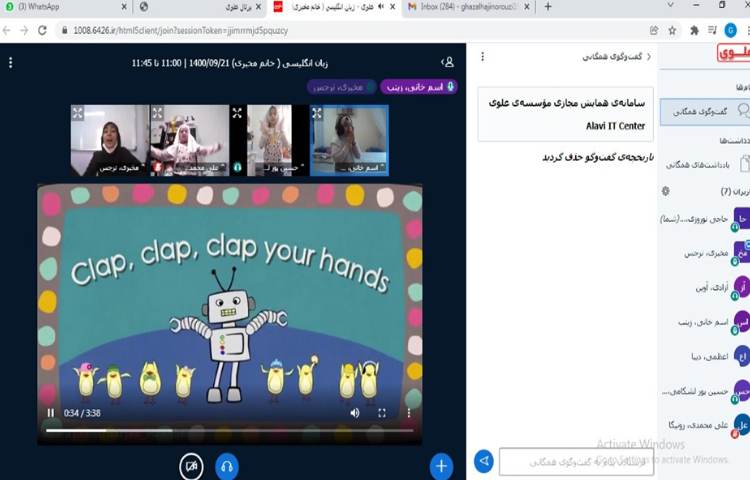Open the Chrome profile avatar
Screen dimensions: 750x480
point(730,31)
